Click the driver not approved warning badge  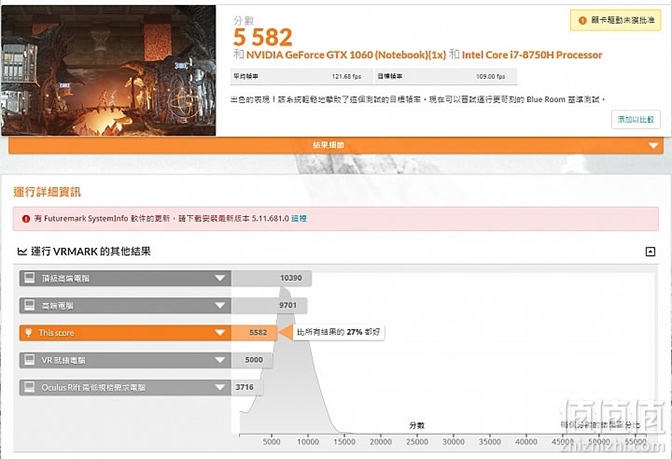615,20
